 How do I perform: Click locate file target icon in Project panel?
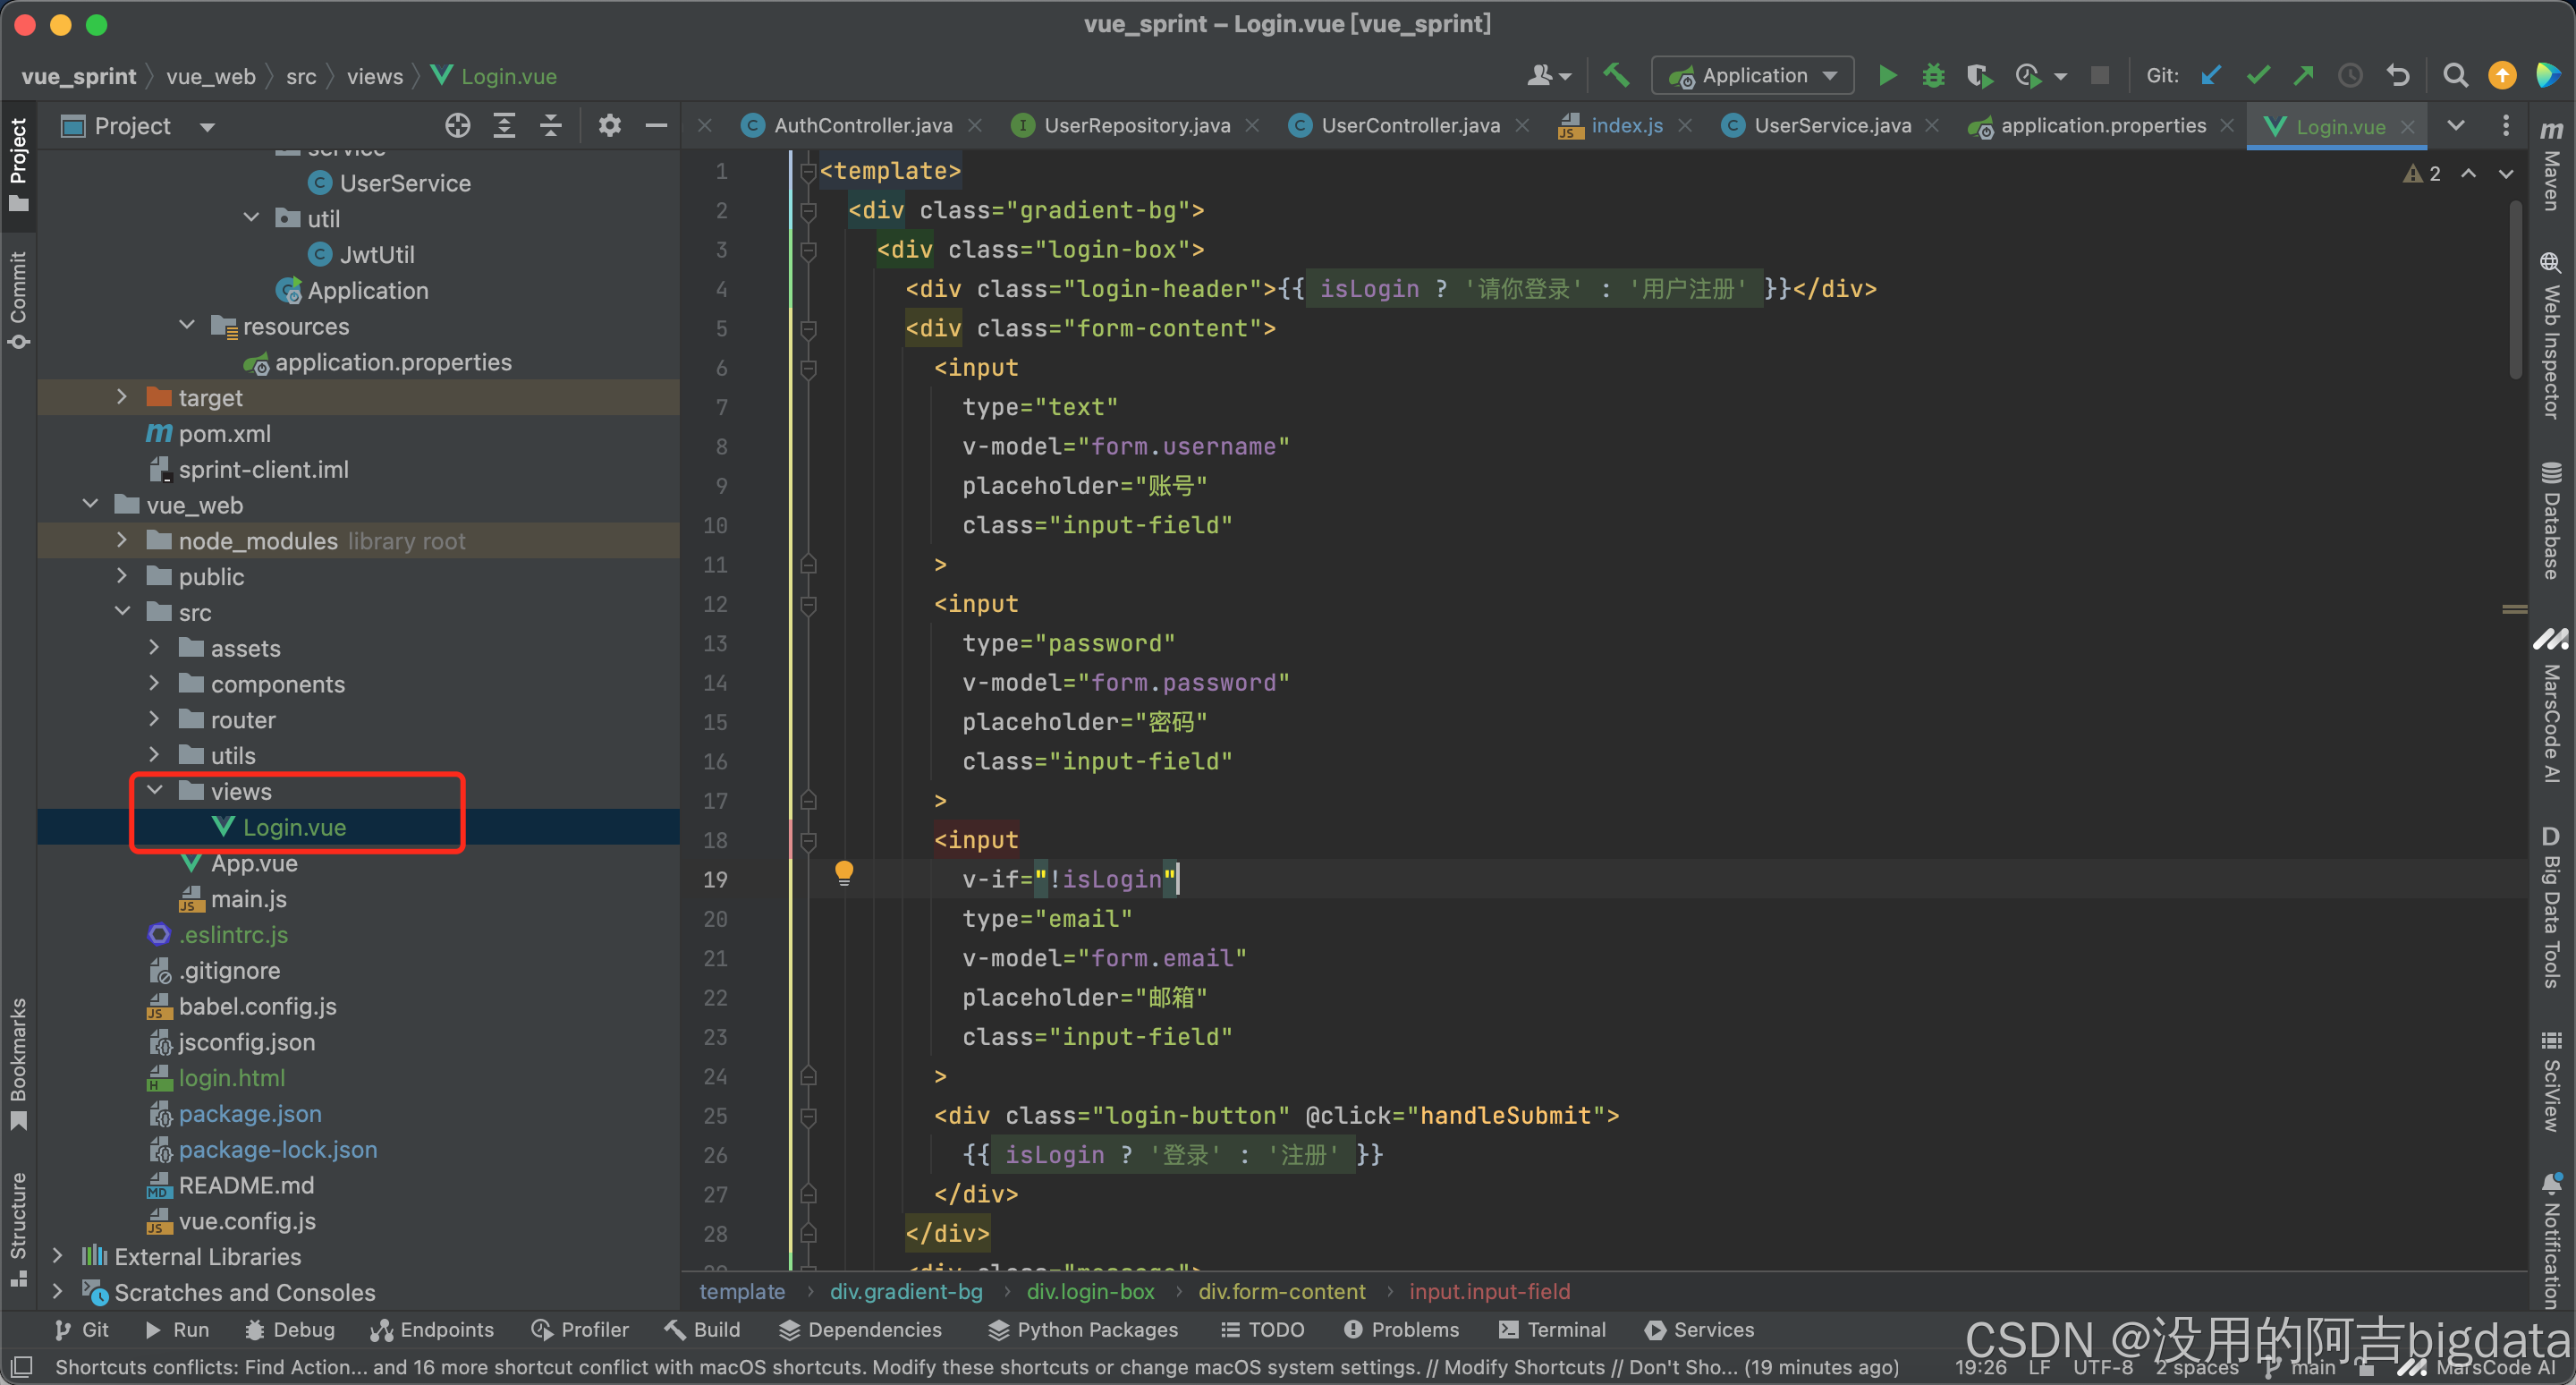pyautogui.click(x=457, y=126)
